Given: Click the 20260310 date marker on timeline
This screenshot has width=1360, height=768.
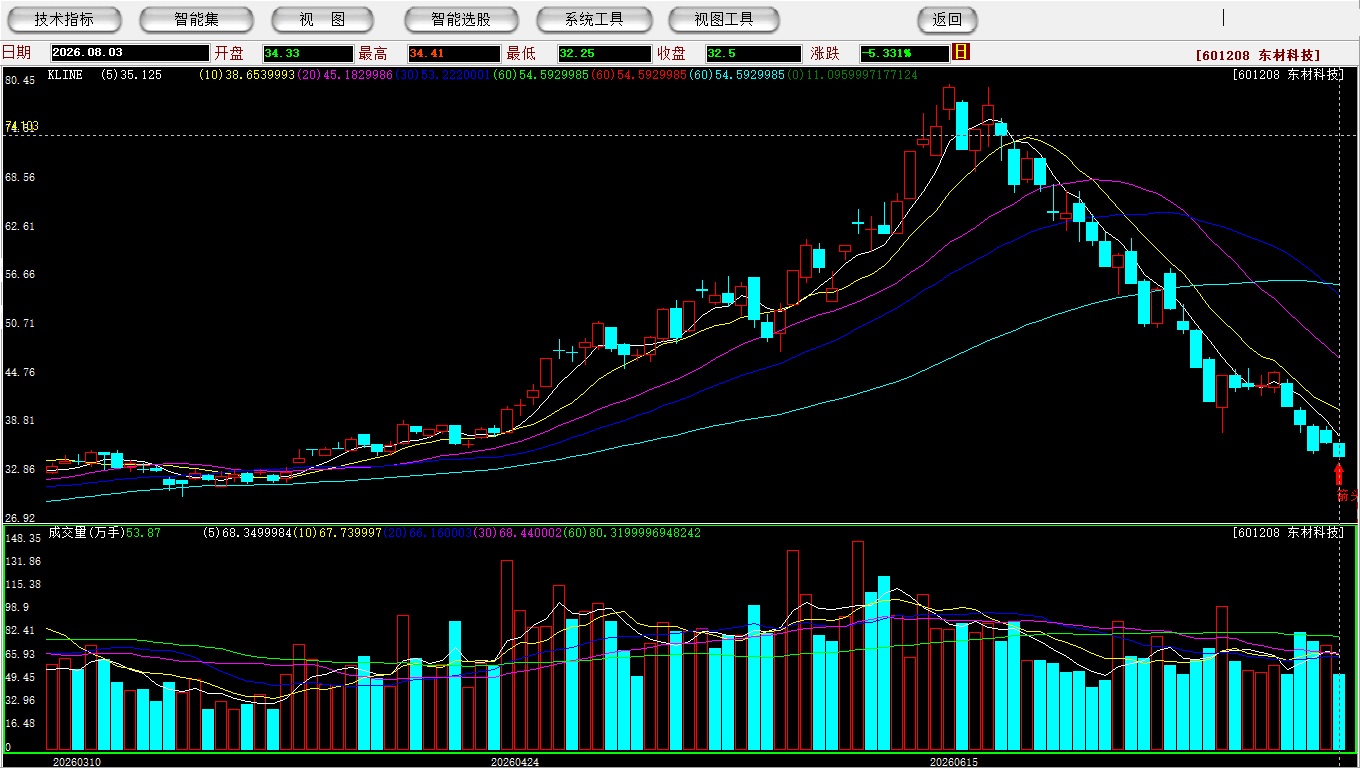Looking at the screenshot, I should click(x=77, y=761).
